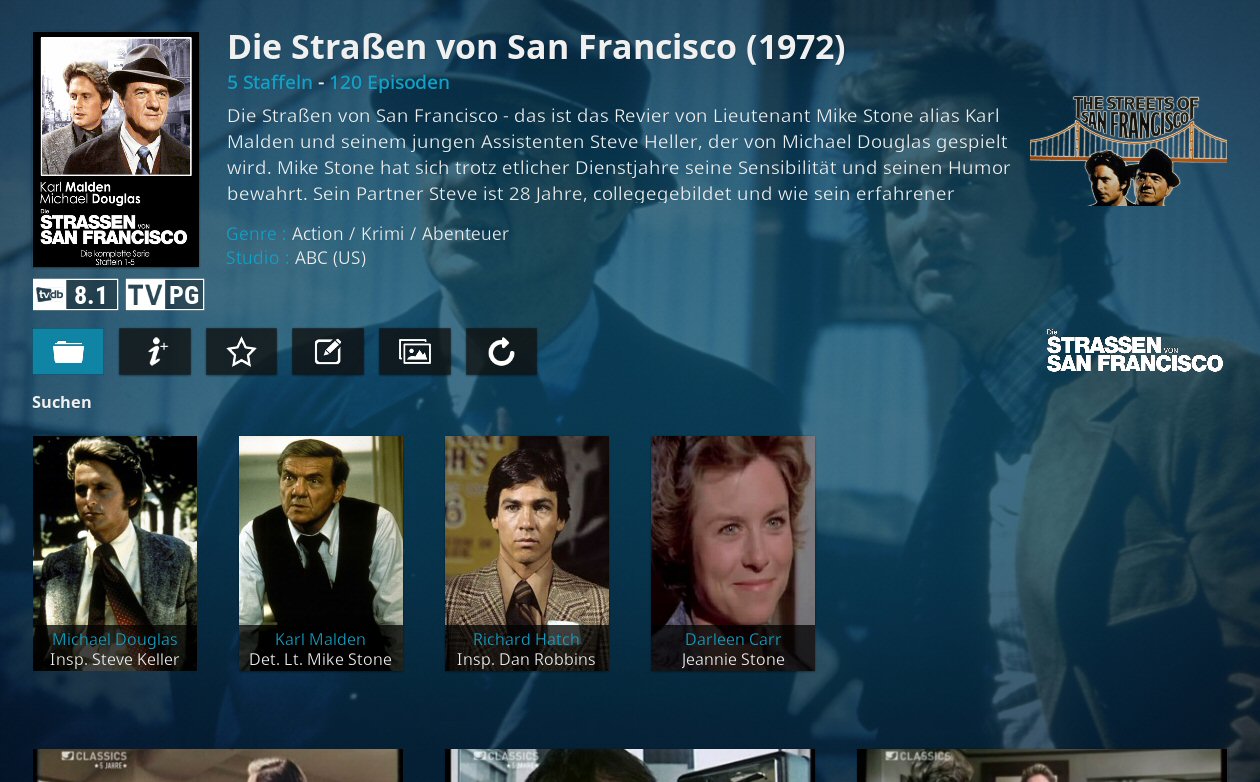
Task: Click the Strassen von San Francisco white clearlogo
Action: point(1134,350)
